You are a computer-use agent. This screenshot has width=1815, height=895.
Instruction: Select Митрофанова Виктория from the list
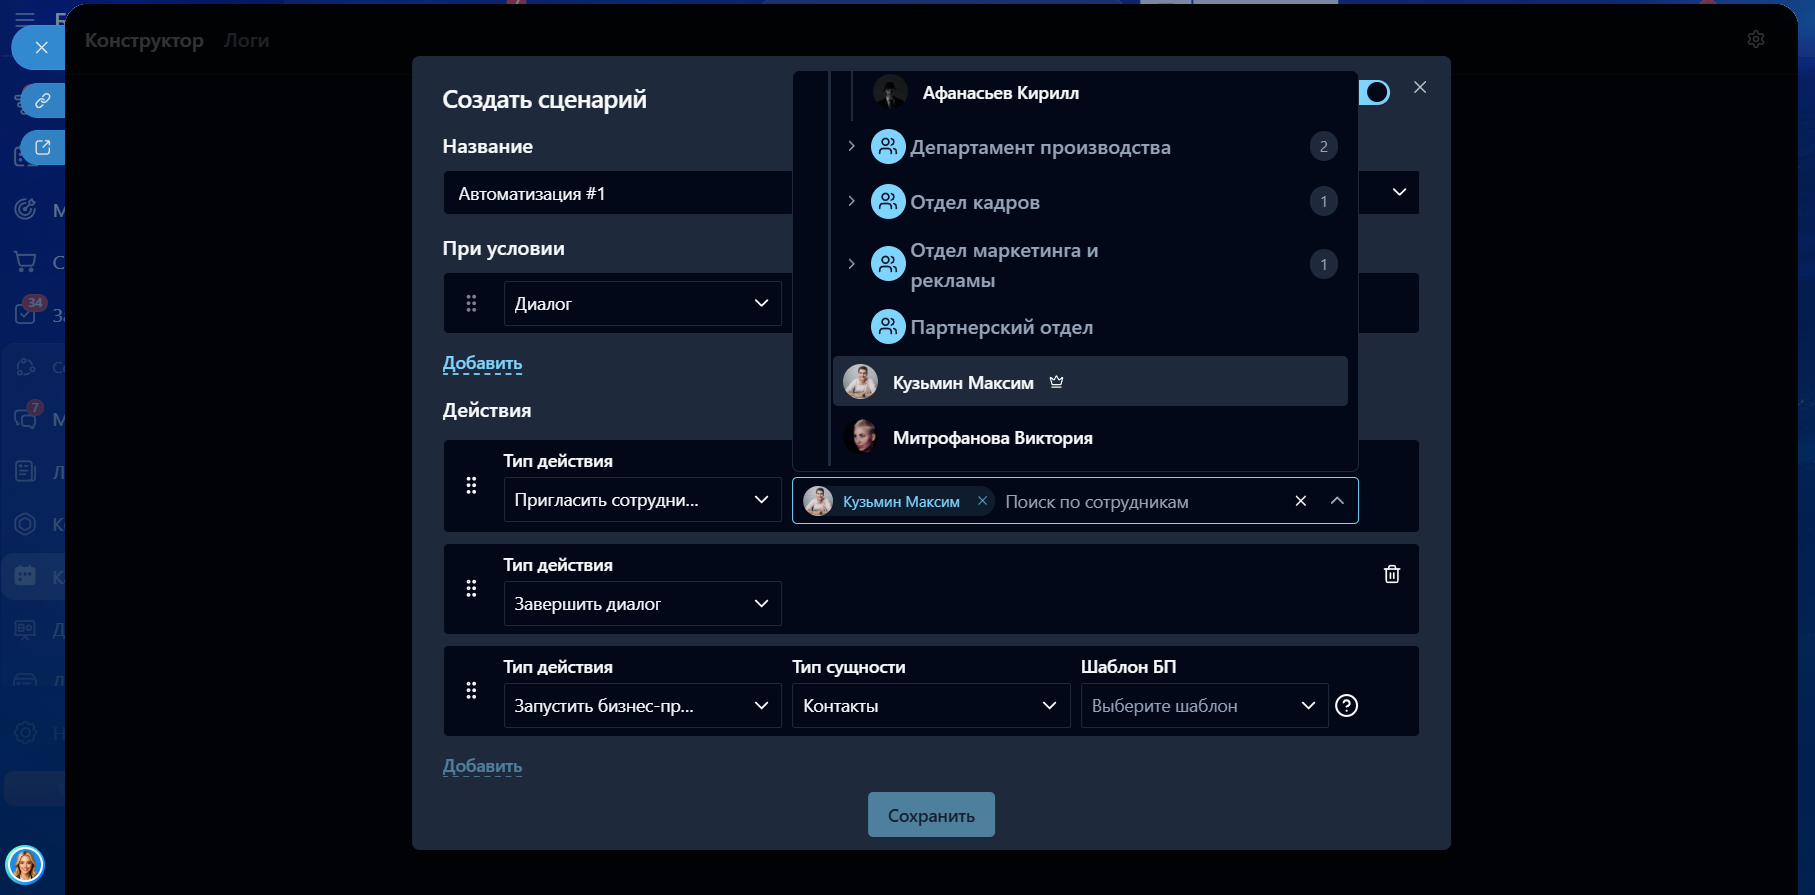click(992, 438)
